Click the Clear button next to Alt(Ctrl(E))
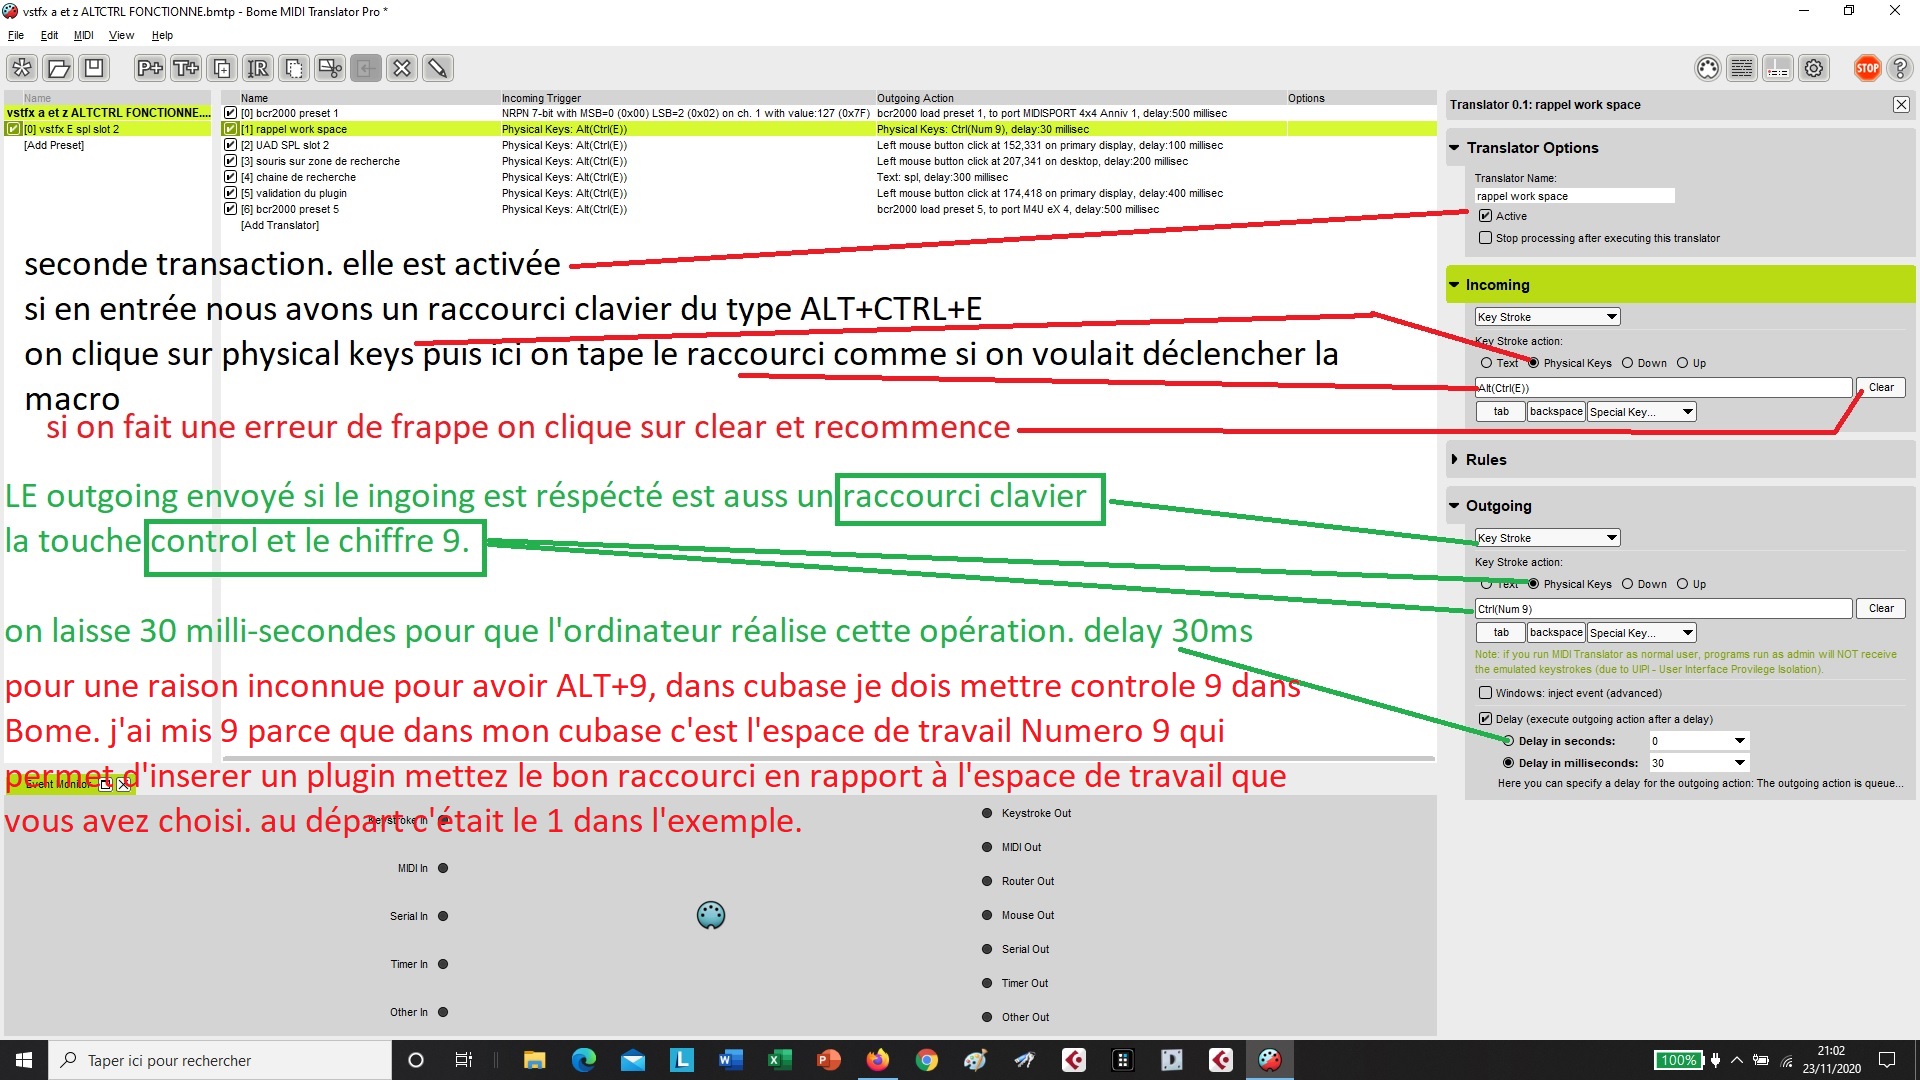Screen dimensions: 1920x1080 1880,387
